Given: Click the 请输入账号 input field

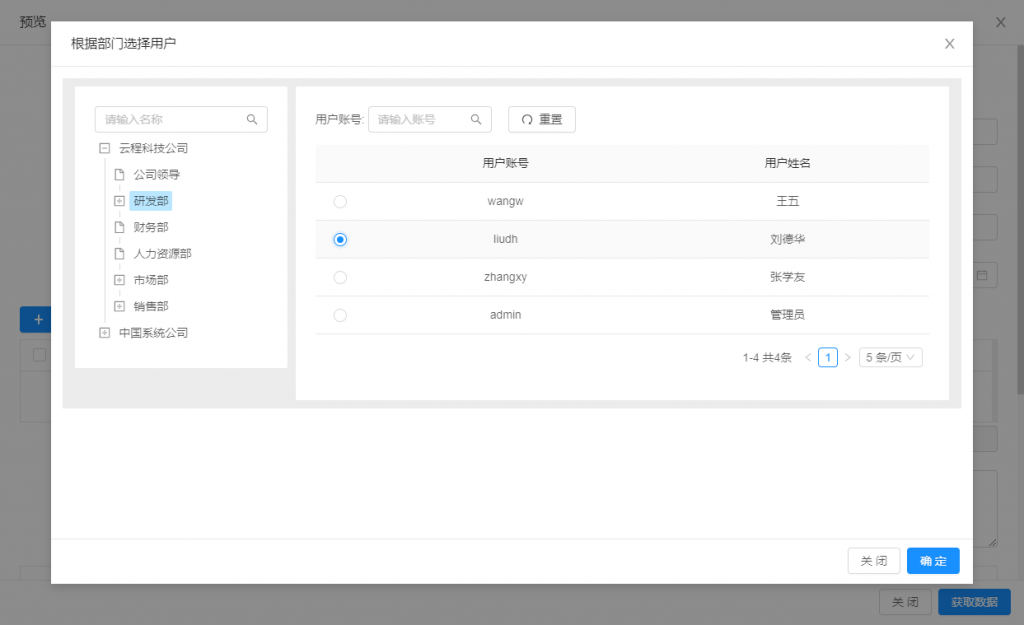Looking at the screenshot, I should pyautogui.click(x=420, y=119).
